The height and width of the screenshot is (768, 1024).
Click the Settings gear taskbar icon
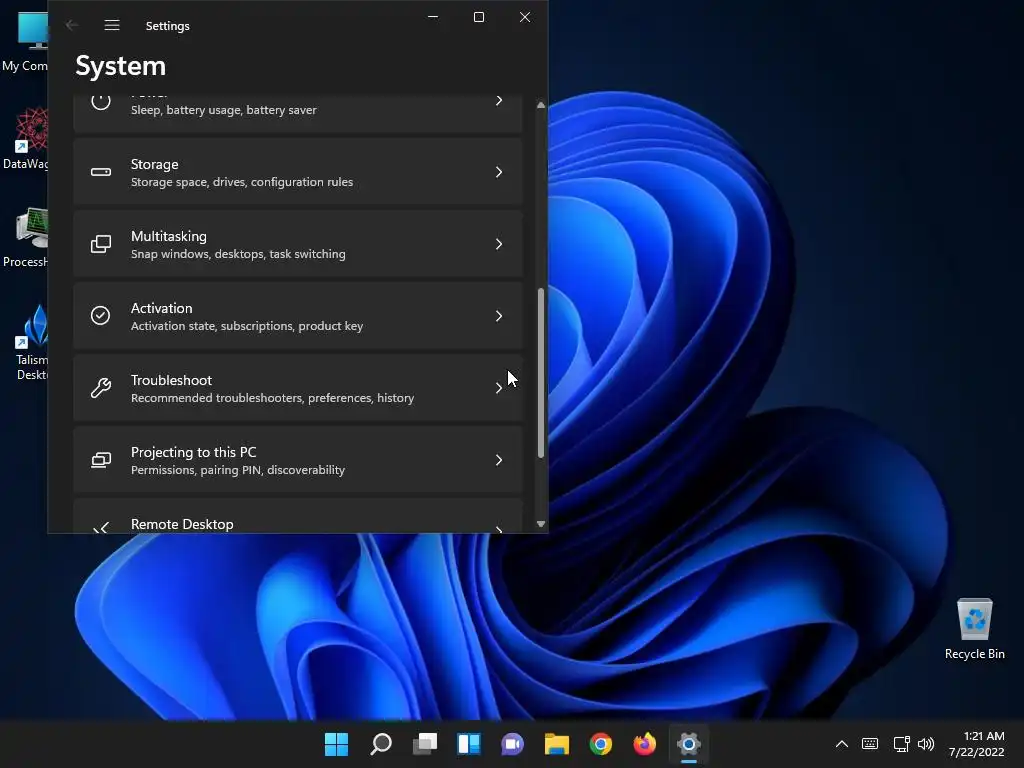tap(689, 744)
